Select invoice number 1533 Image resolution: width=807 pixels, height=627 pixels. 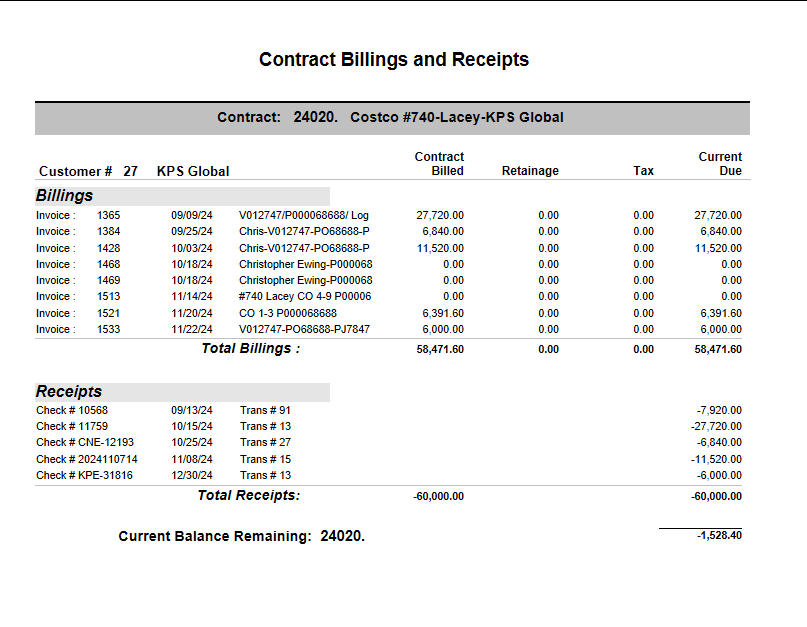109,329
